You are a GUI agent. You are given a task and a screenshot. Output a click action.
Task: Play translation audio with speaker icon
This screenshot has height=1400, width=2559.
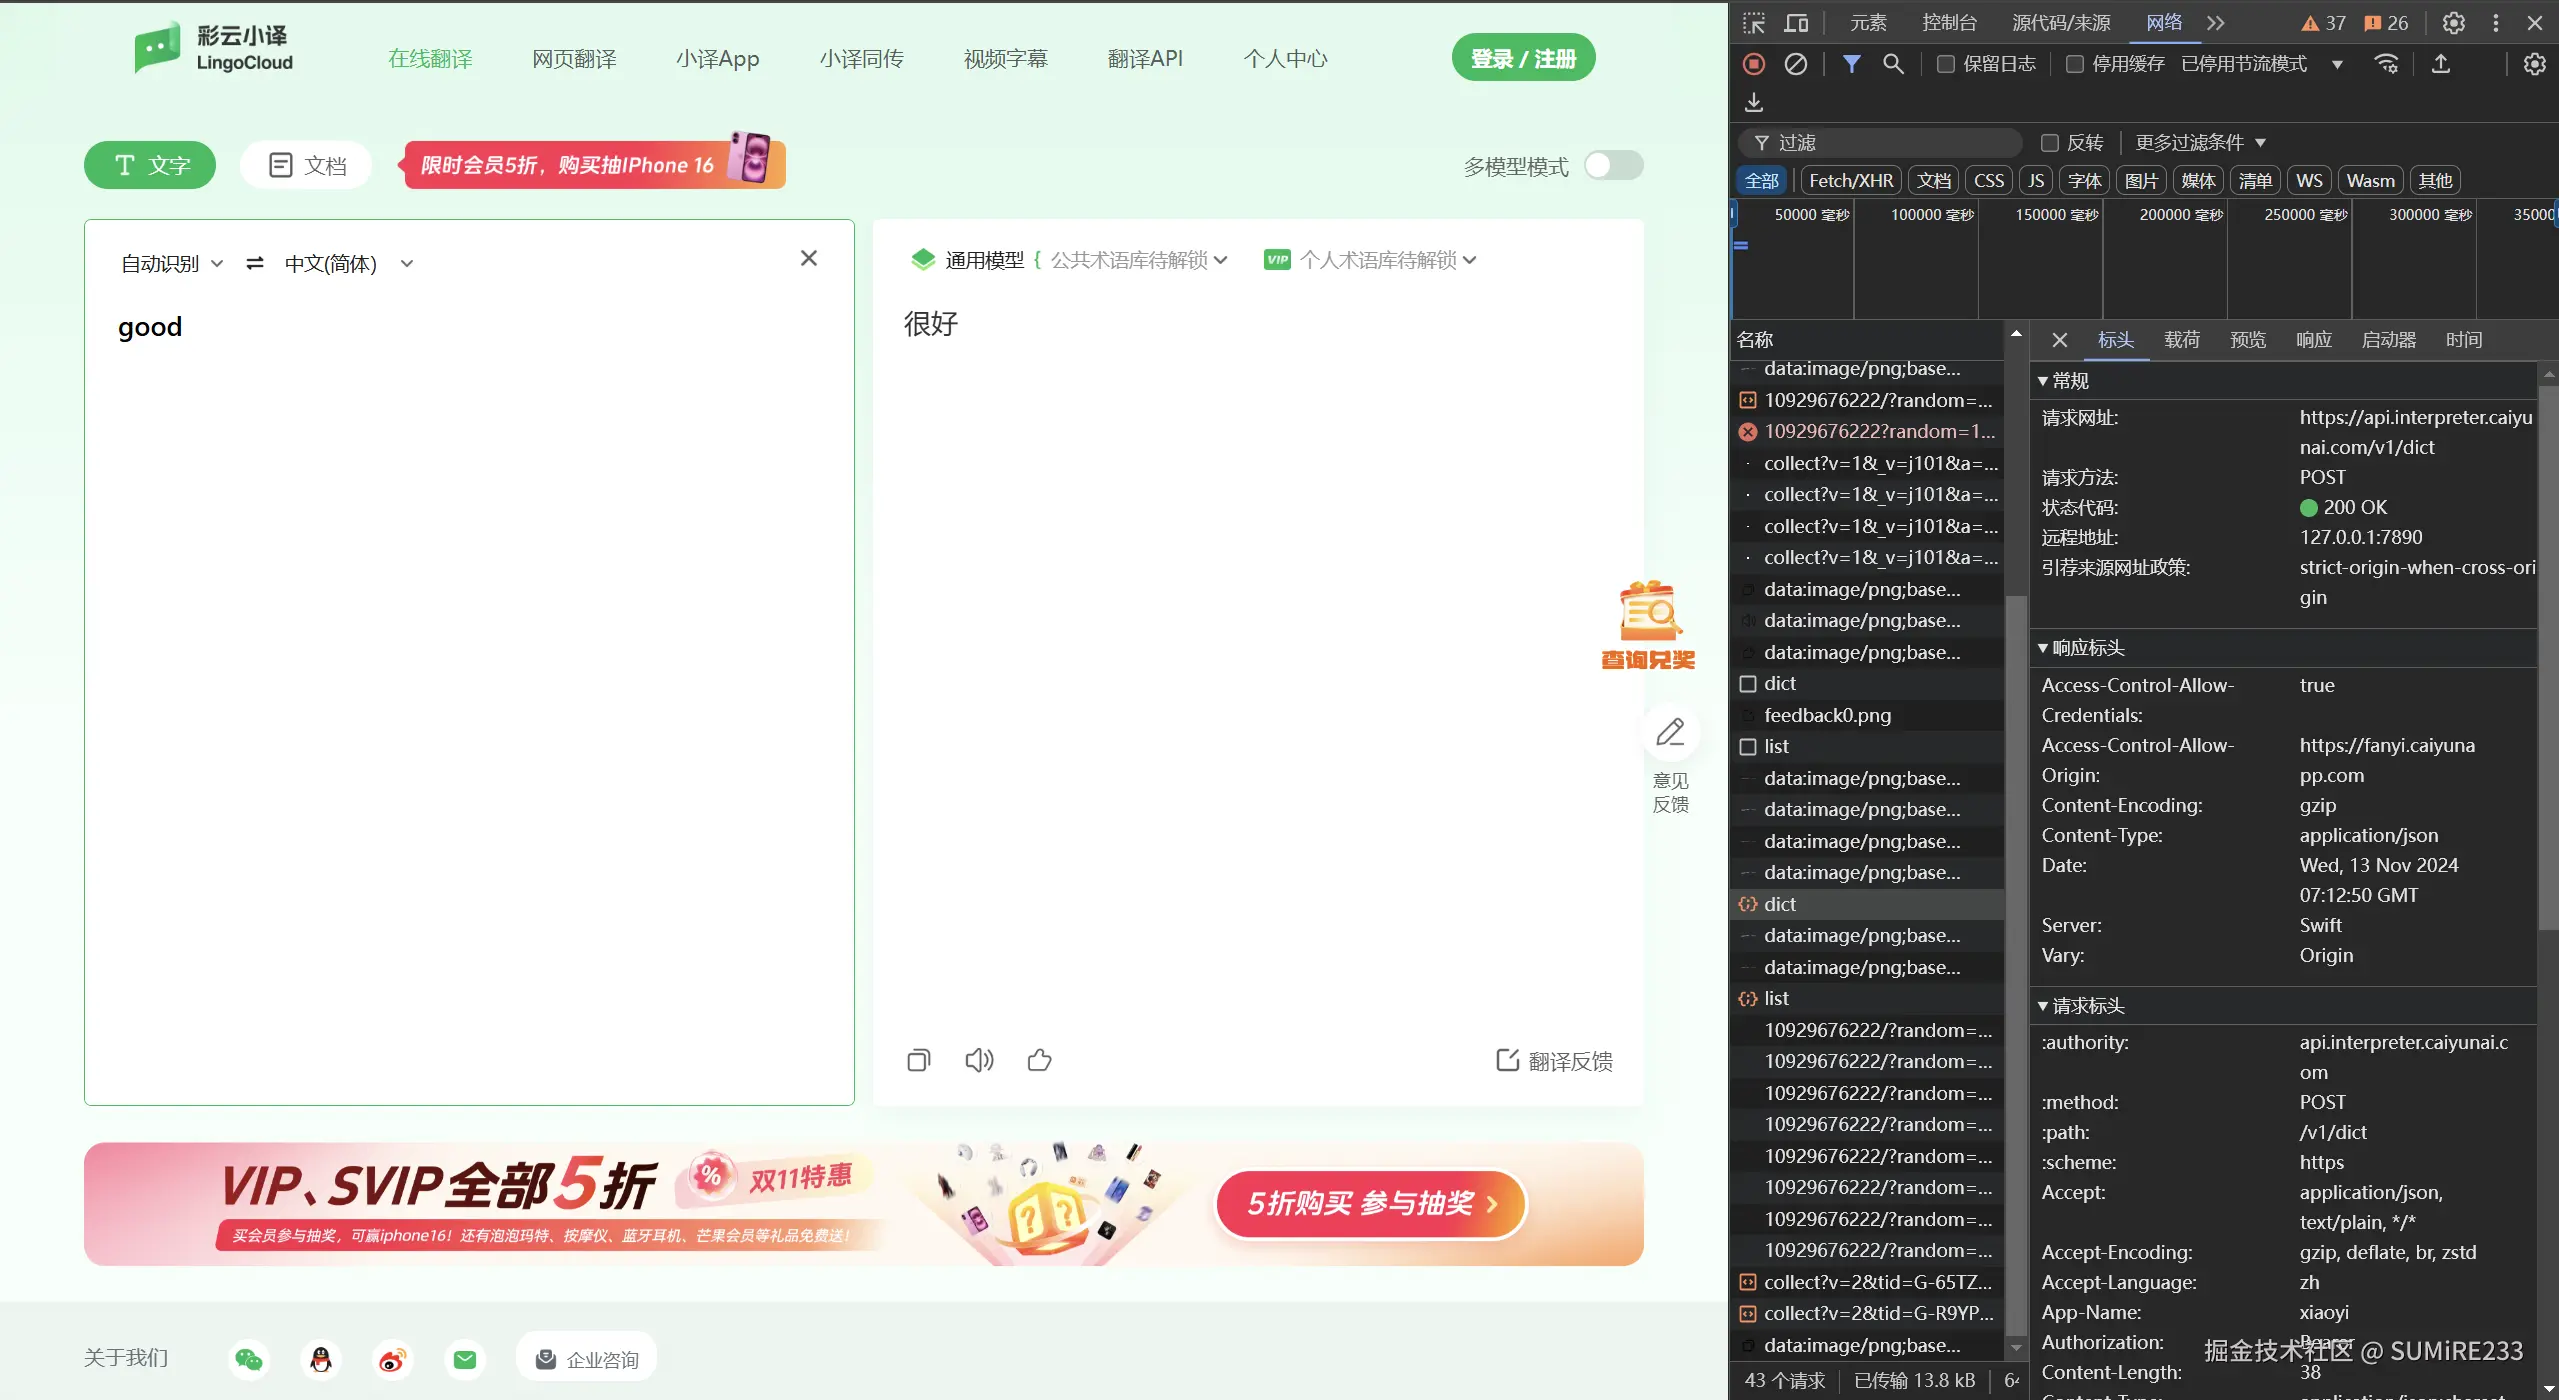(x=979, y=1060)
